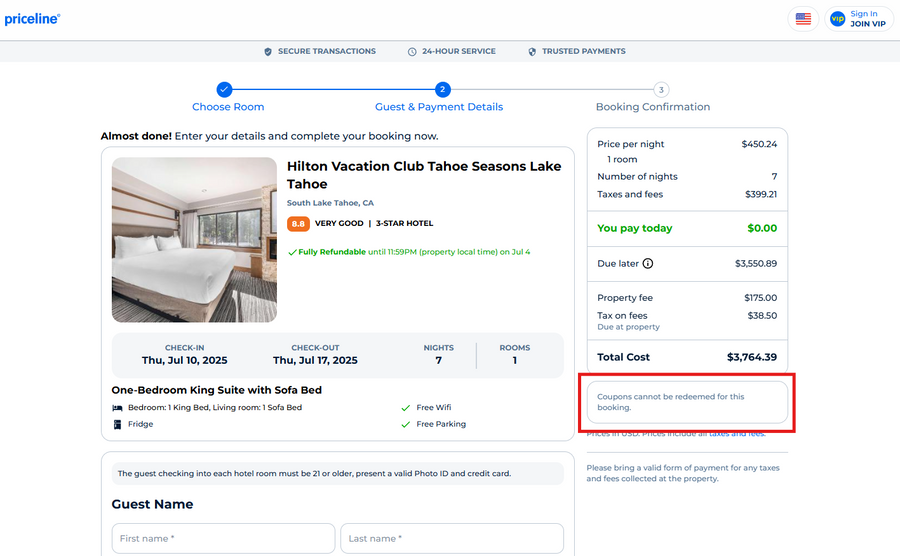The image size is (900, 556).
Task: Click the bed icon beside Bedroom details
Action: (118, 408)
